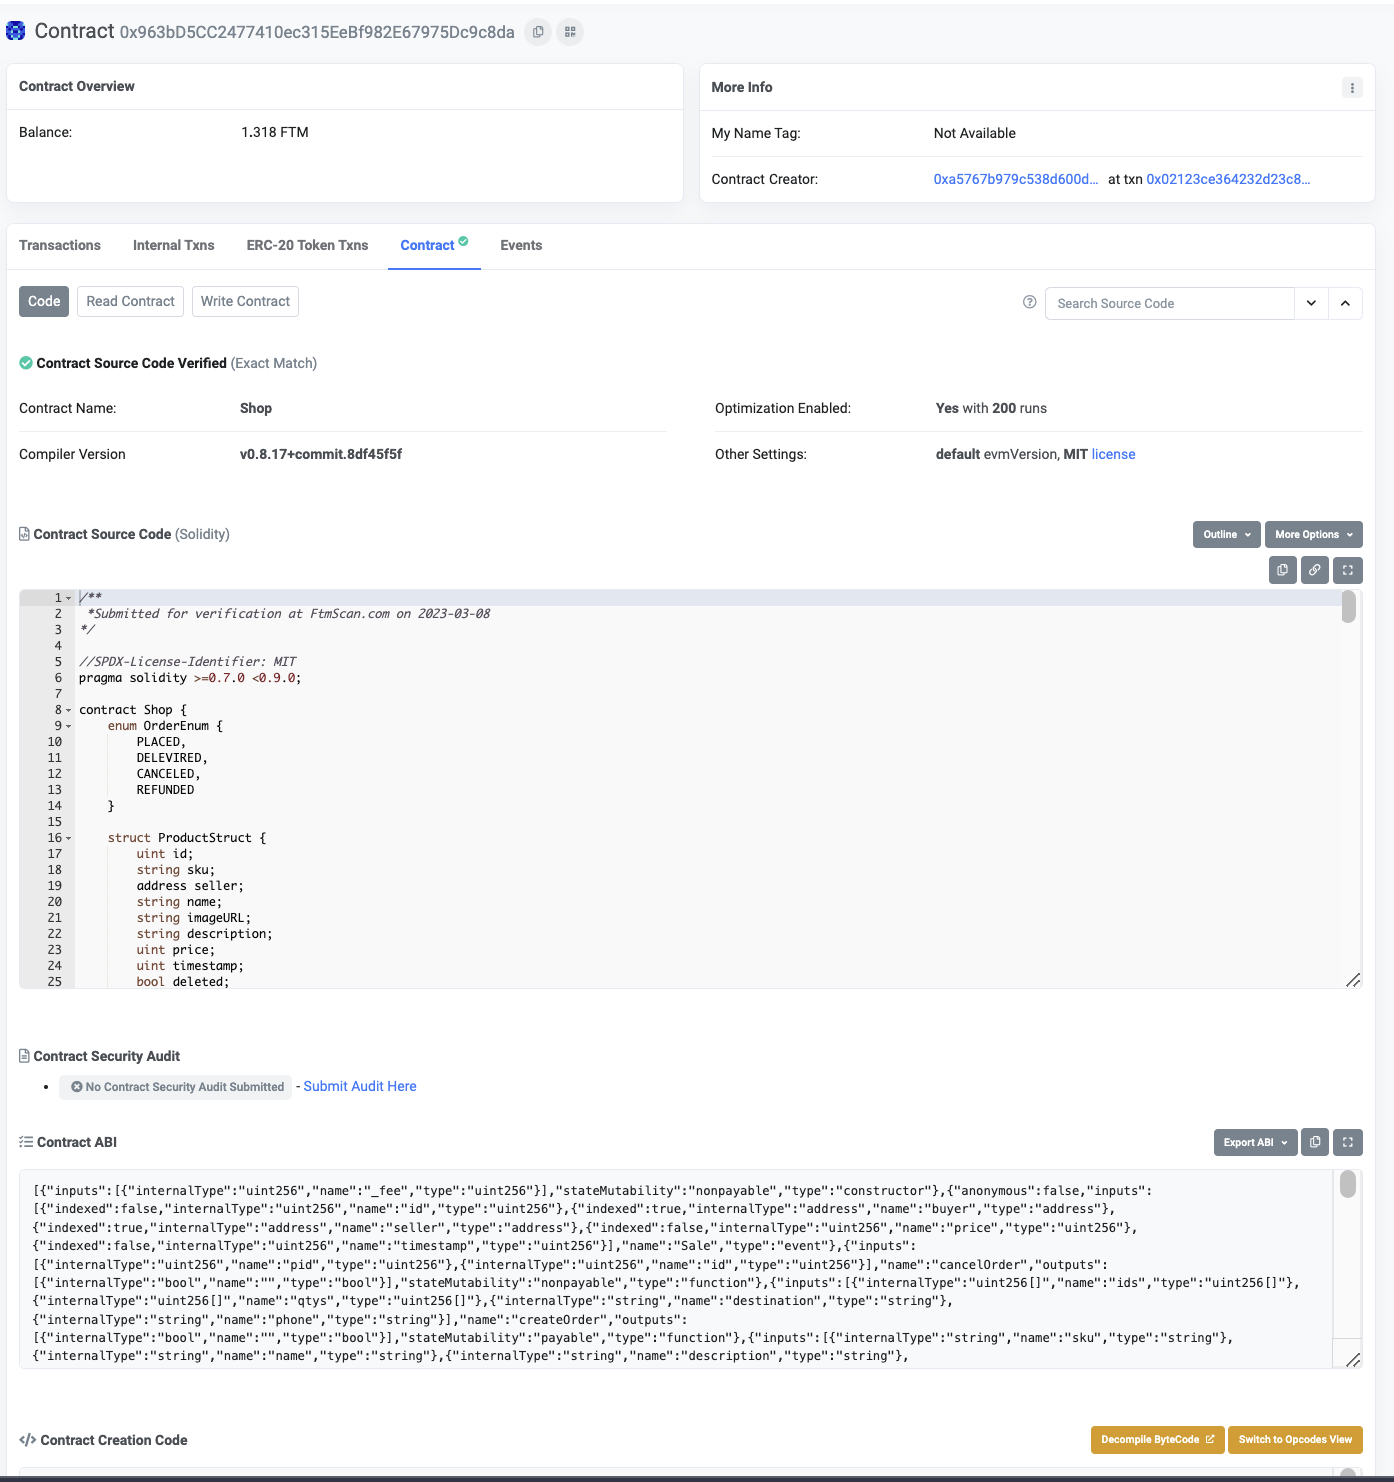
Task: Click the 1.318 FTM balance value
Action: click(275, 132)
